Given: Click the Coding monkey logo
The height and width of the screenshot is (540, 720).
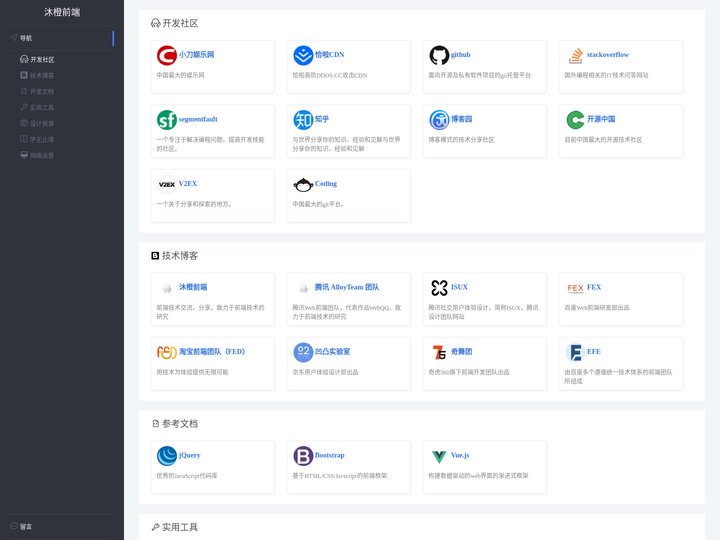Looking at the screenshot, I should pos(303,185).
